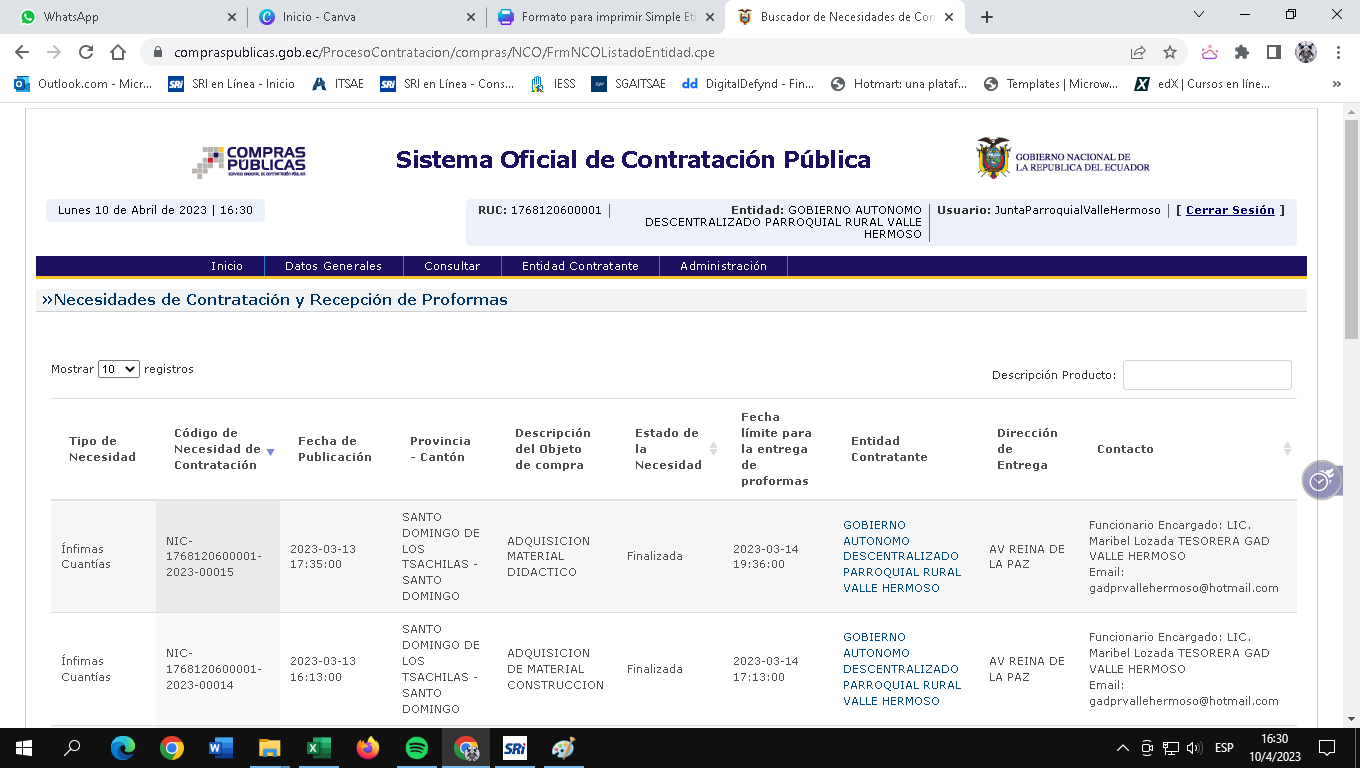
Task: Sort by Código de Necesidad de Contratación arrow
Action: pyautogui.click(x=270, y=452)
